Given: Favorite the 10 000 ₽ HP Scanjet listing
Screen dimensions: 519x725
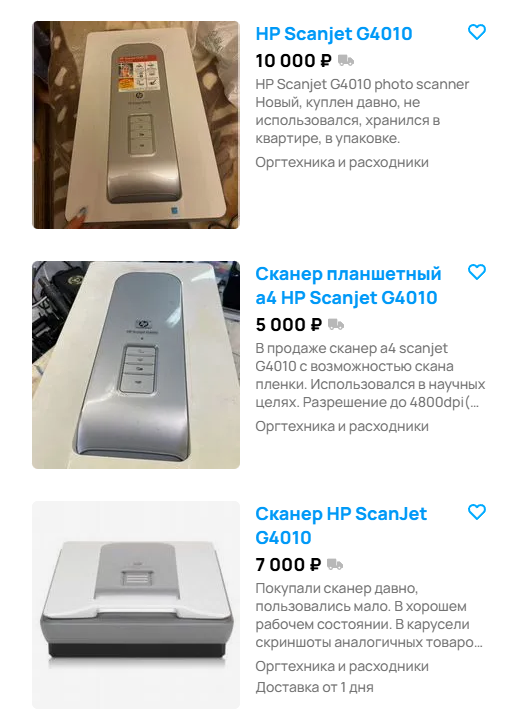Looking at the screenshot, I should click(476, 32).
